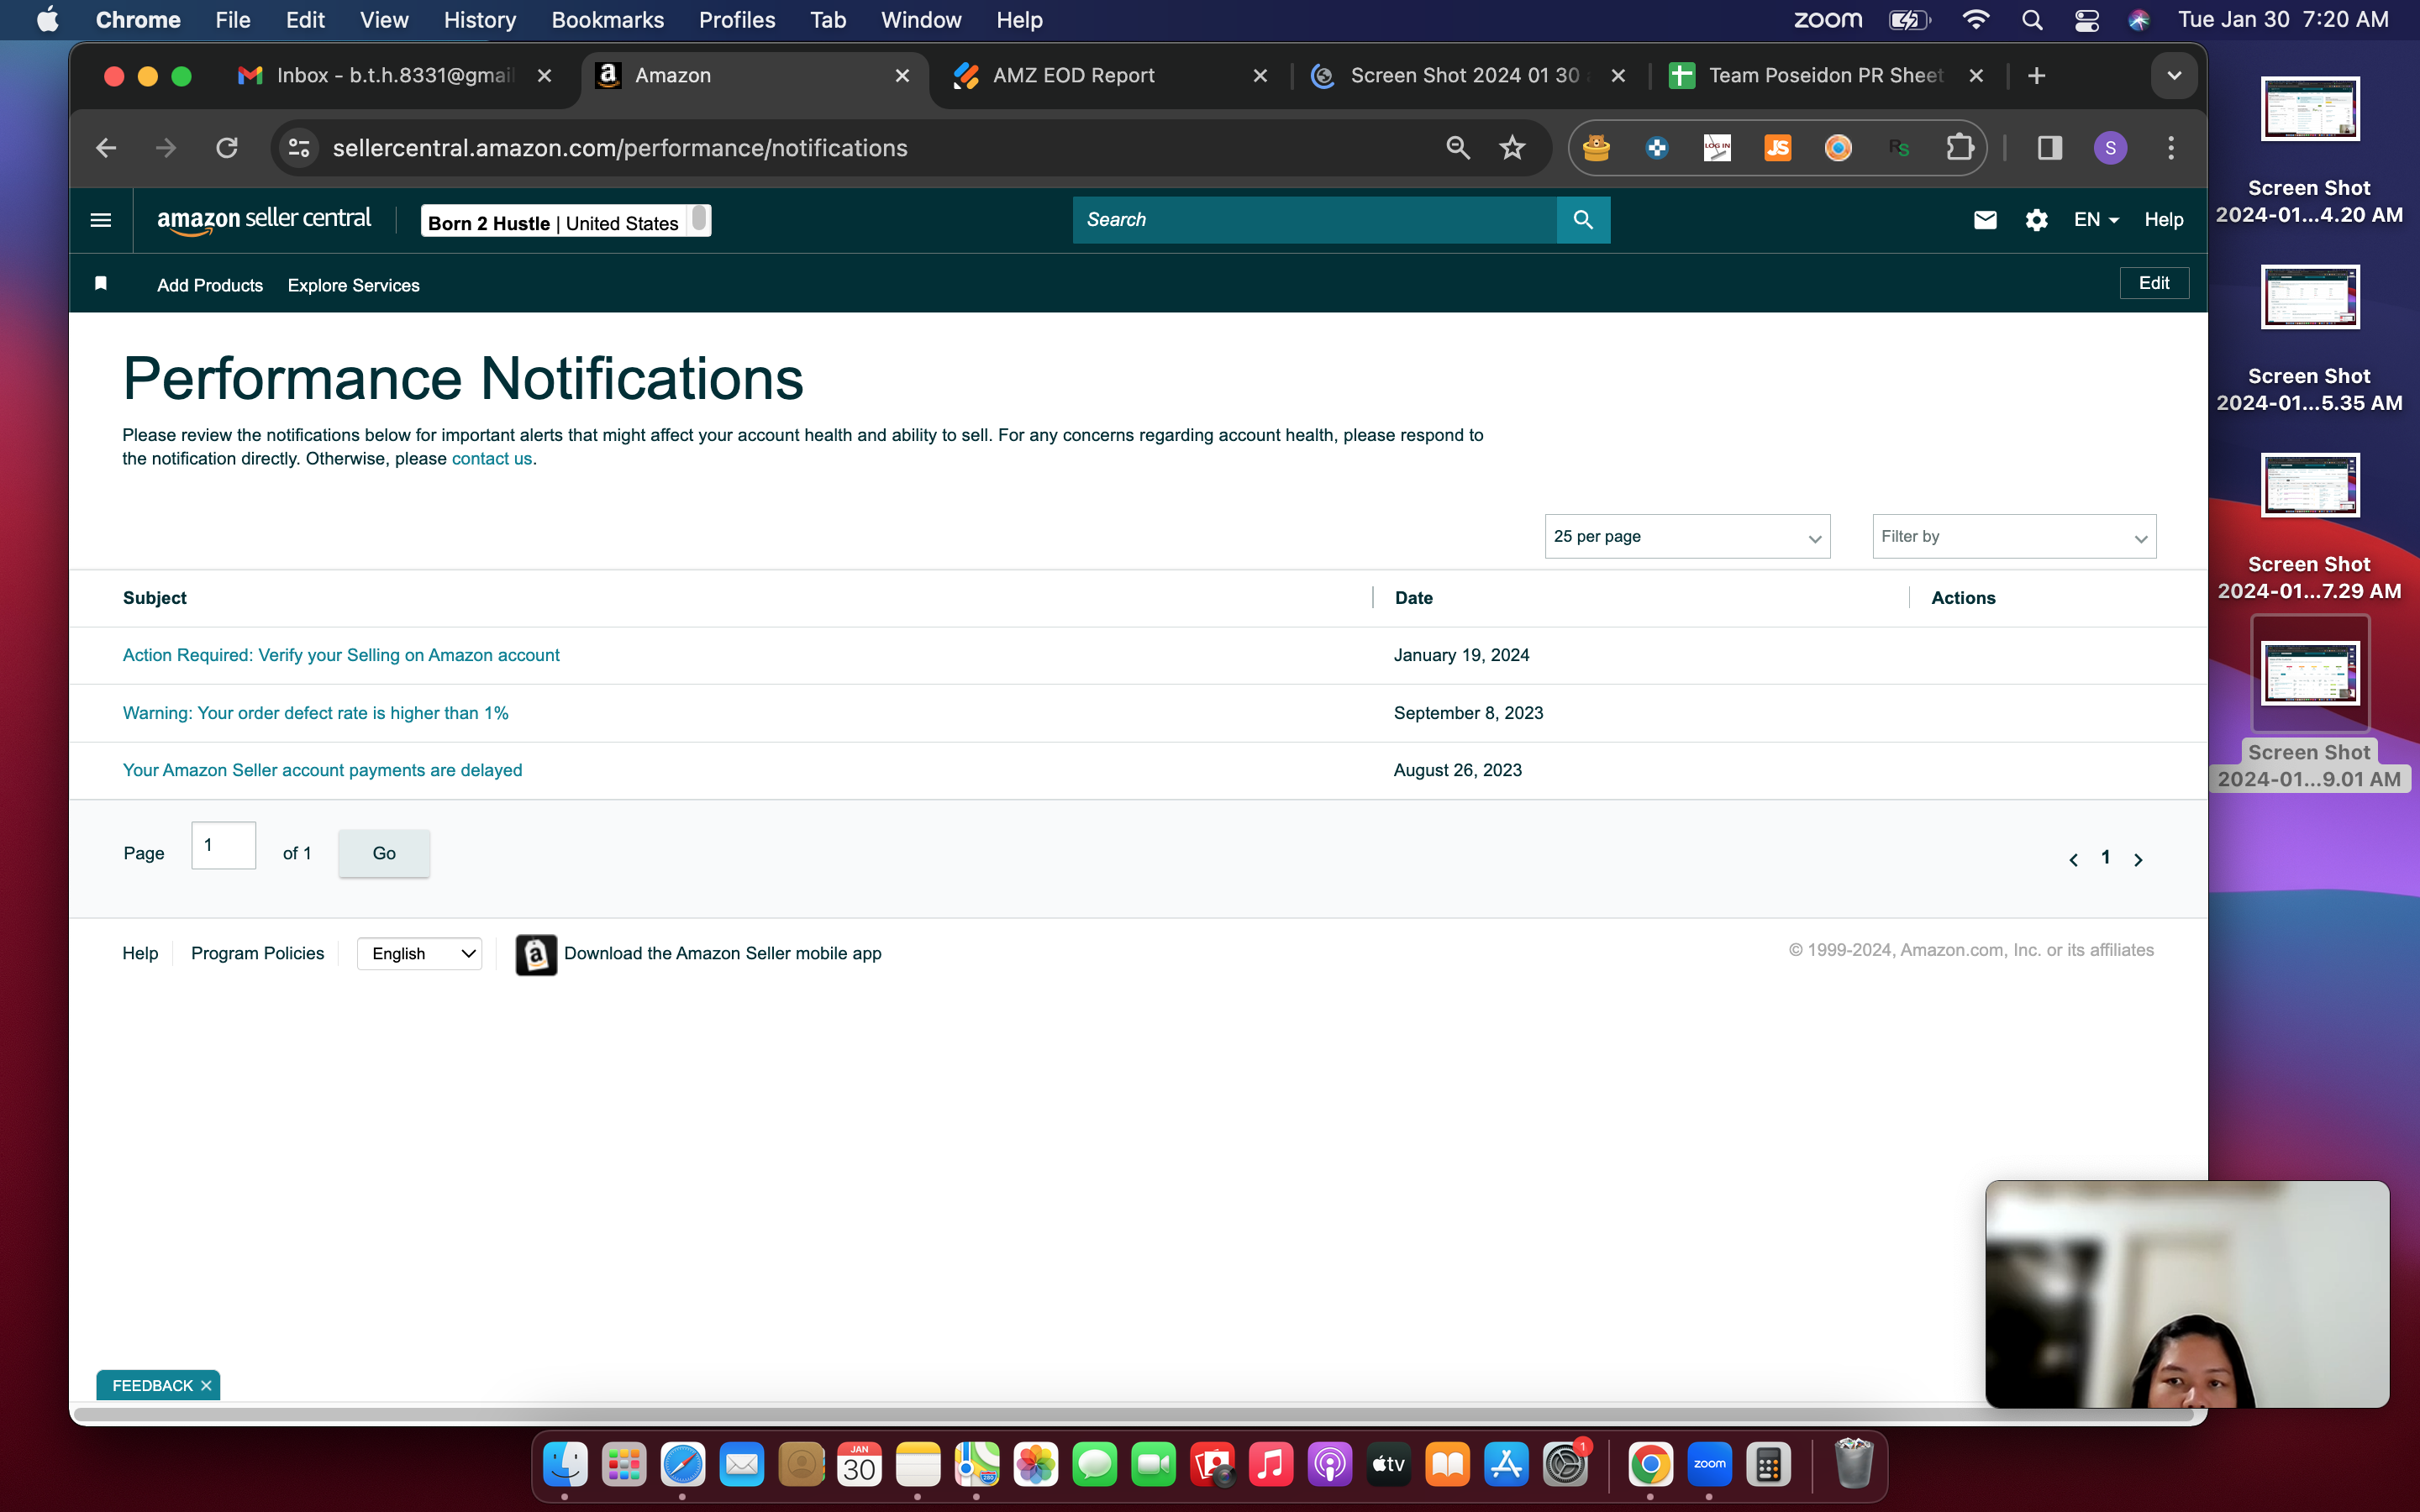Viewport: 2420px width, 1512px height.
Task: Open System Preferences in the Dock
Action: coord(1565,1465)
